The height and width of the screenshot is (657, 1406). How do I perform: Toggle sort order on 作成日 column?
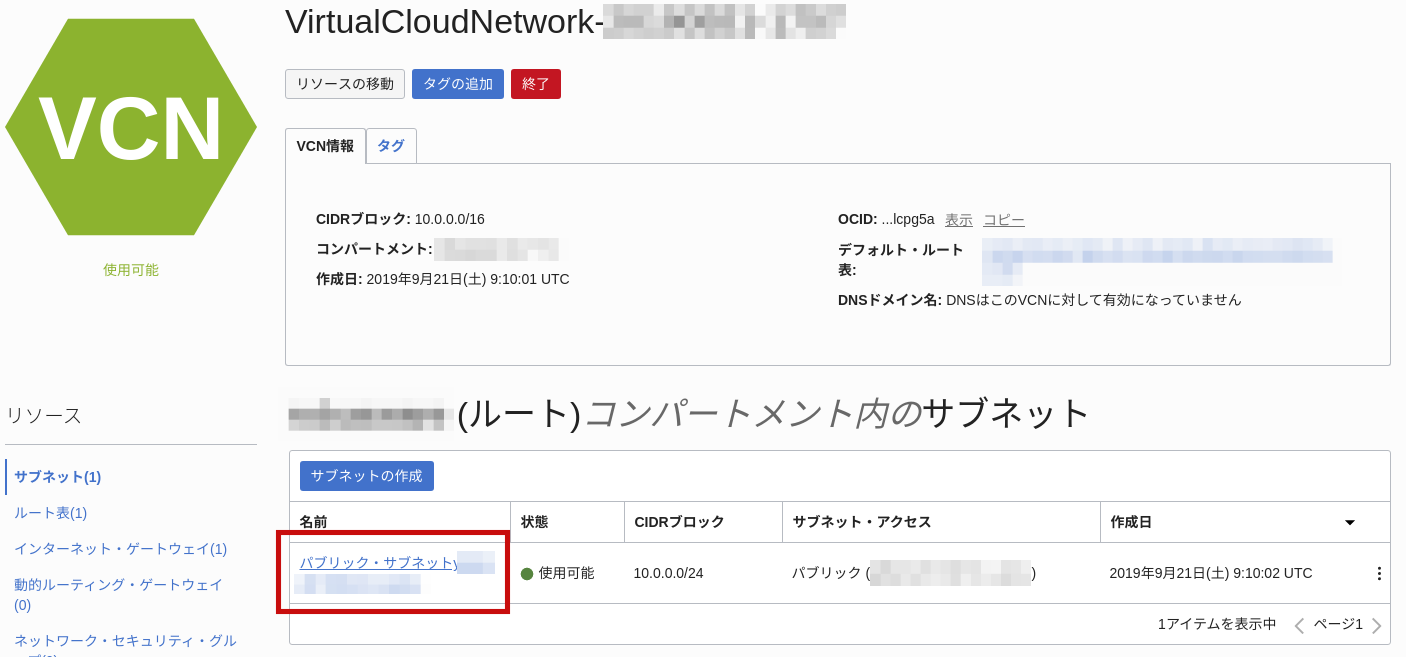tap(1348, 521)
